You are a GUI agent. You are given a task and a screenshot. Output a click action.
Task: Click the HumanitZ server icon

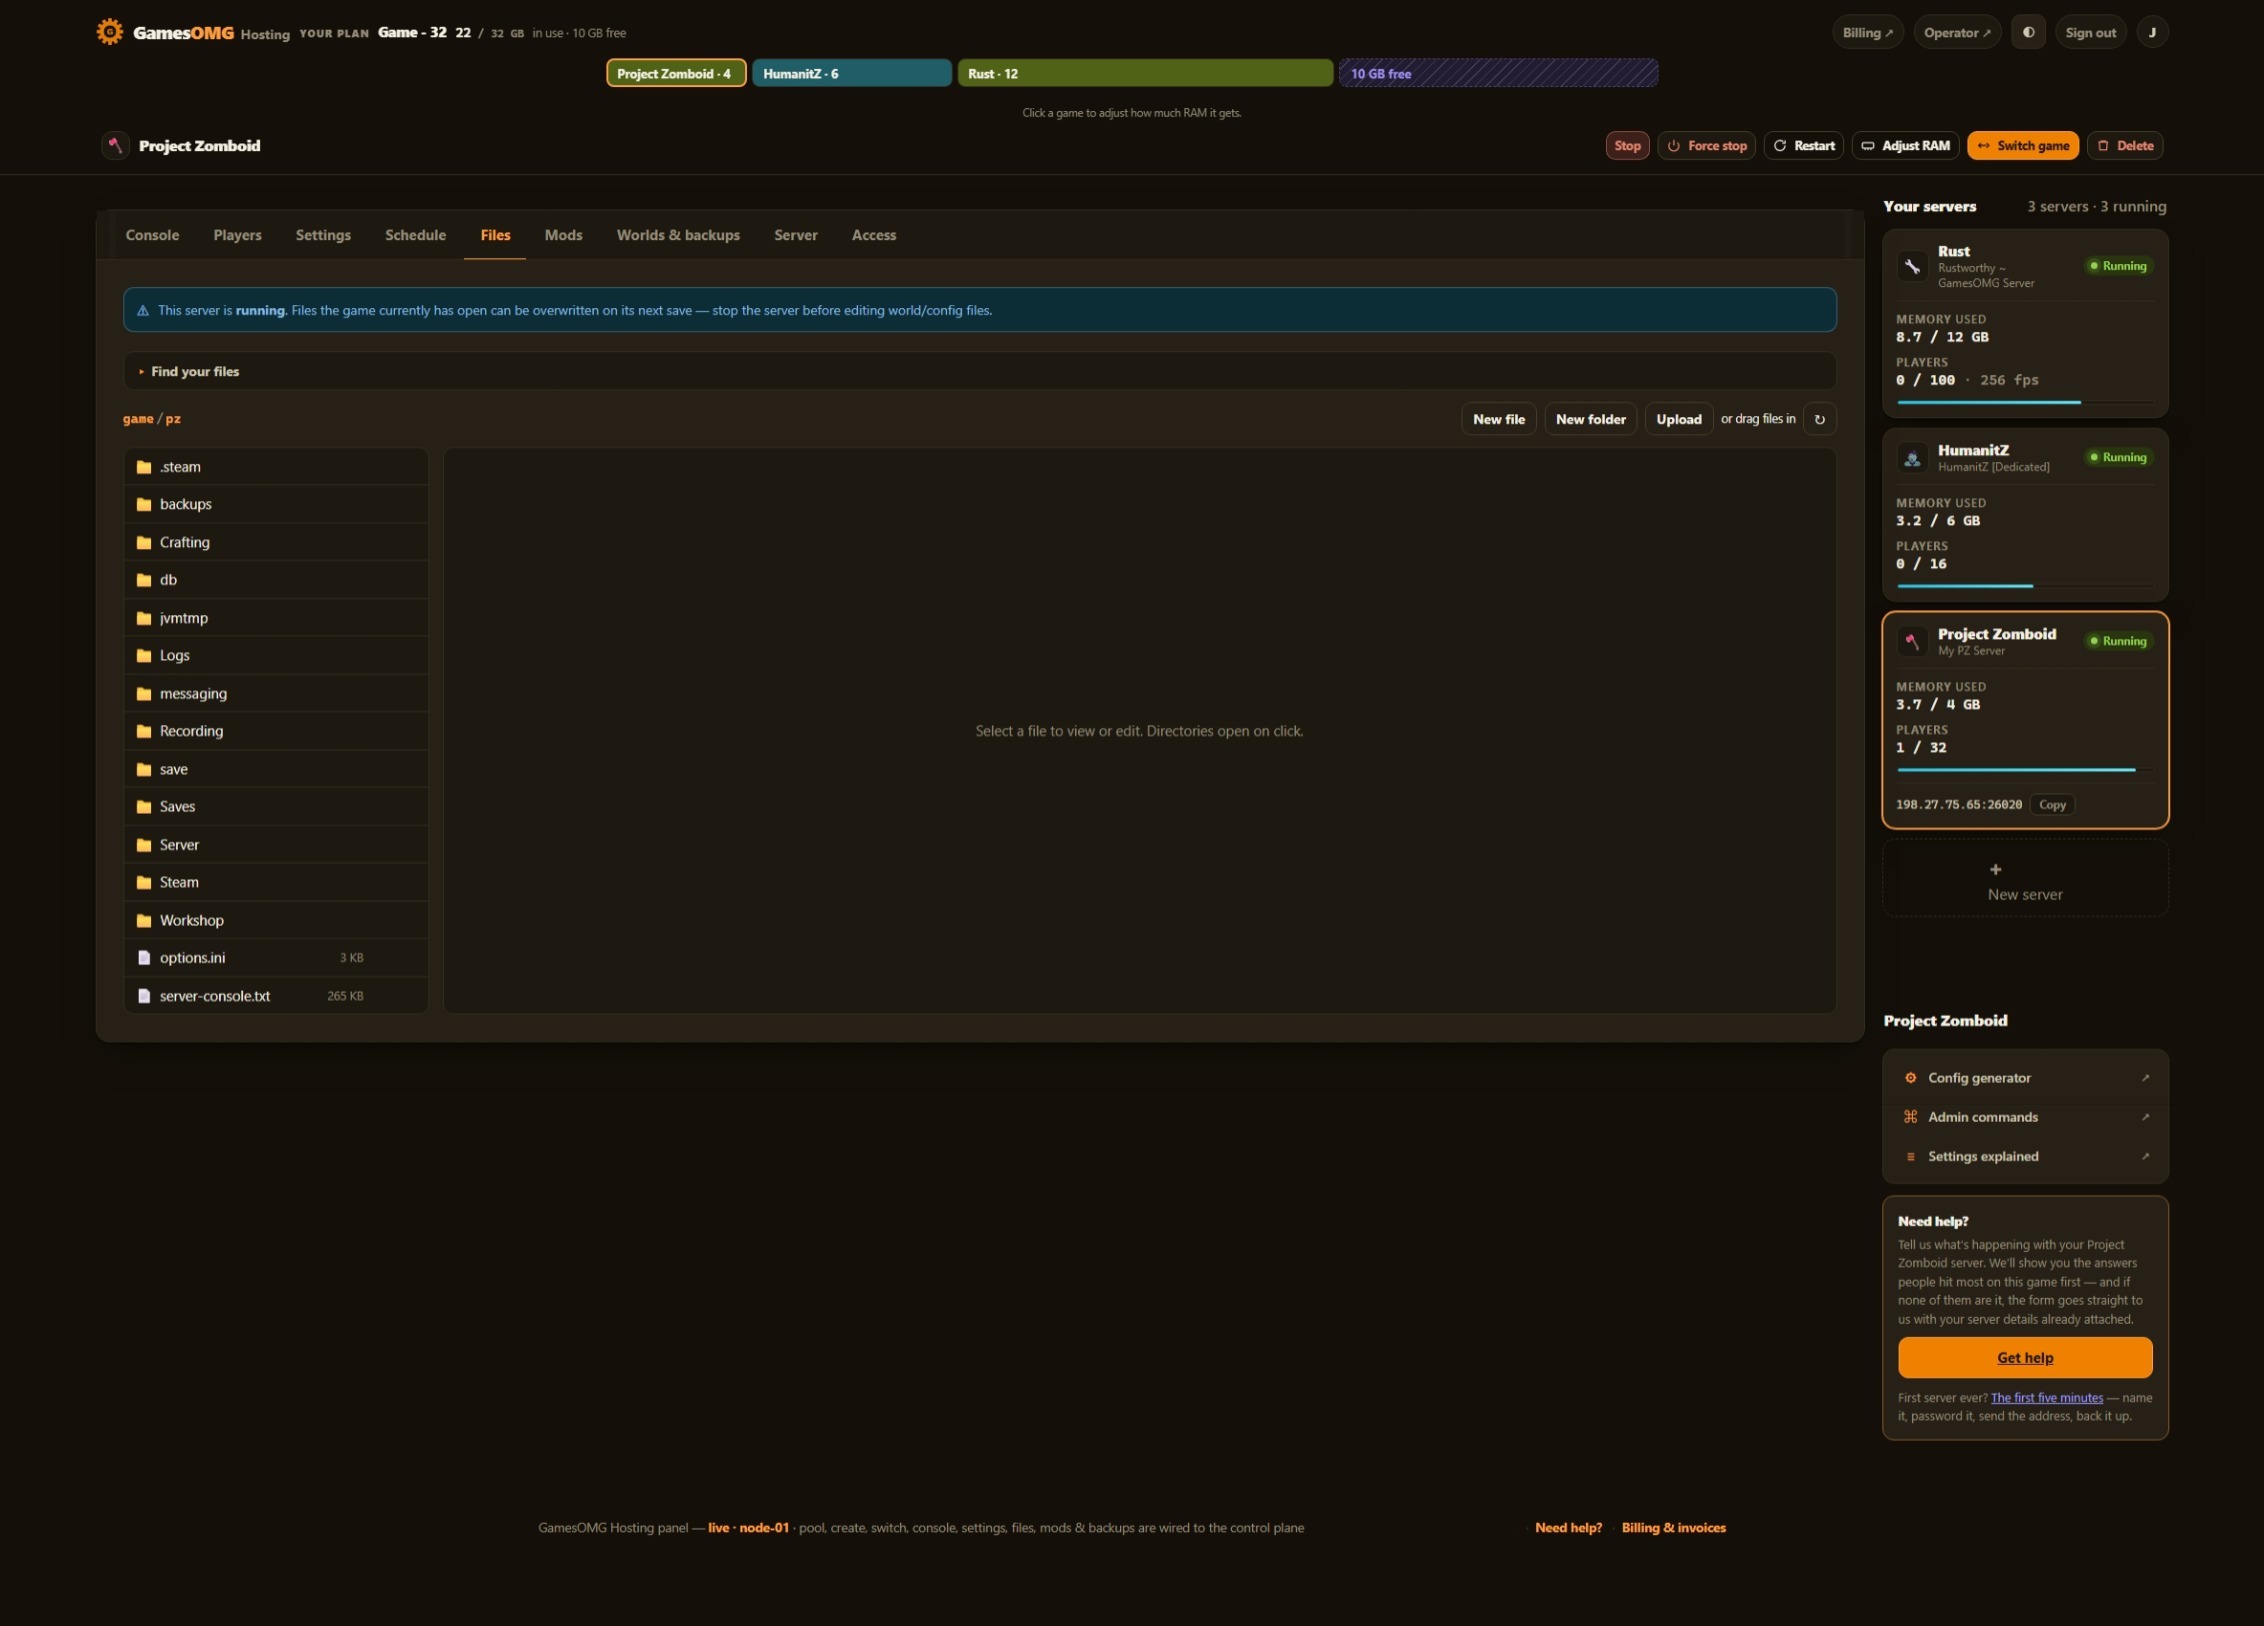[x=1912, y=458]
